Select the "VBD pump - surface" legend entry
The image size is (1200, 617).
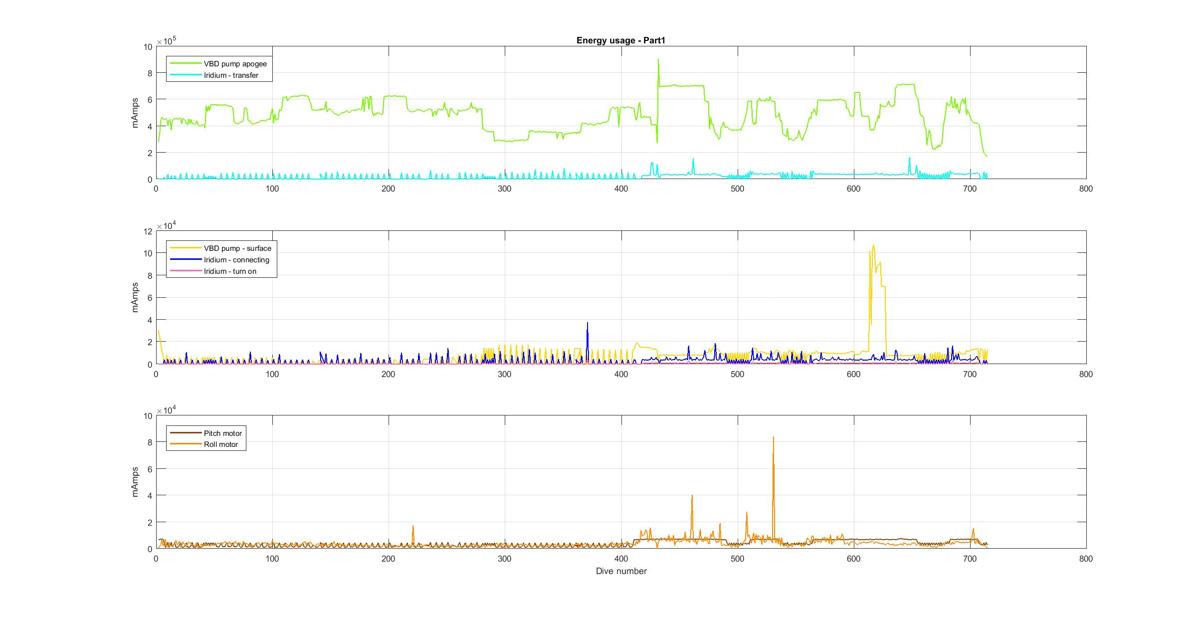(238, 248)
